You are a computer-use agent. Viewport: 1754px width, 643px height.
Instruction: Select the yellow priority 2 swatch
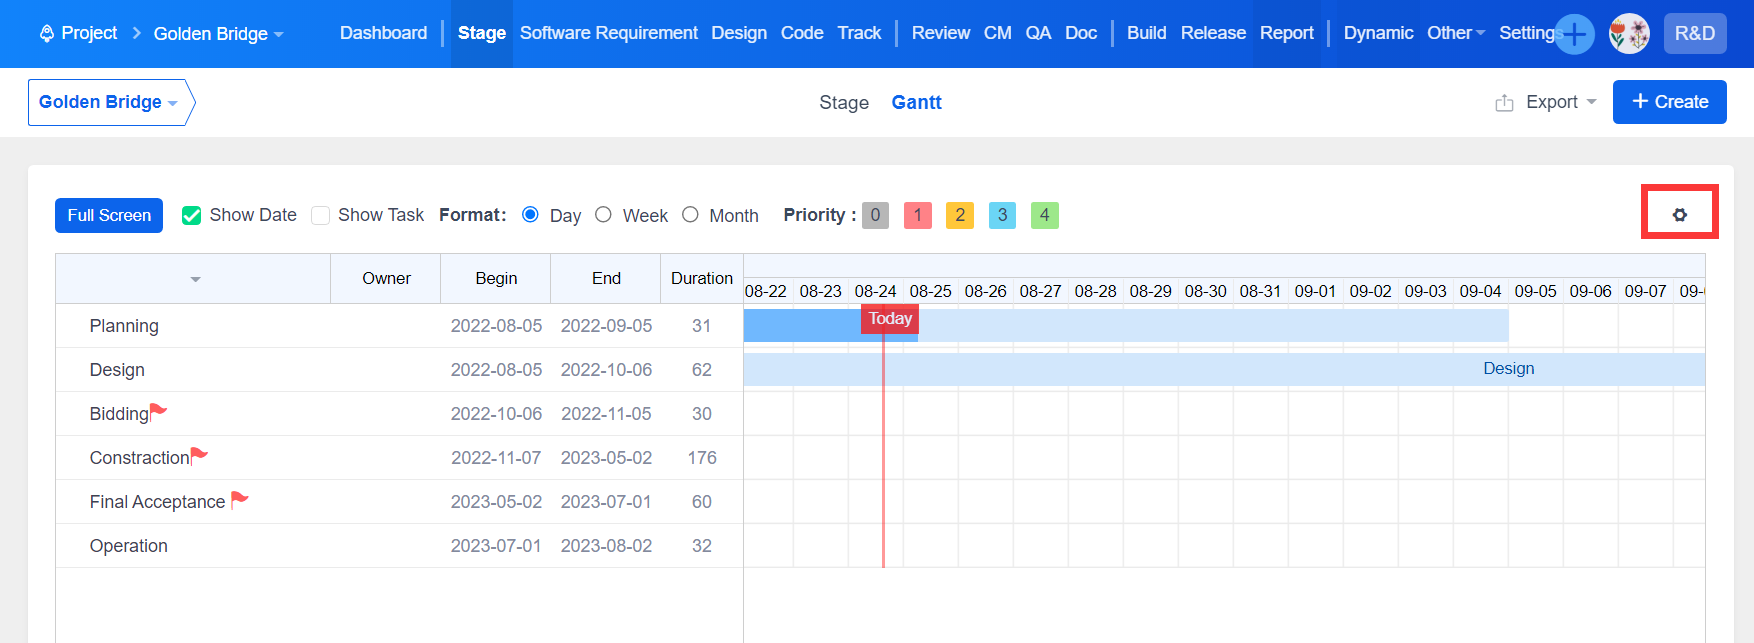[x=959, y=215]
